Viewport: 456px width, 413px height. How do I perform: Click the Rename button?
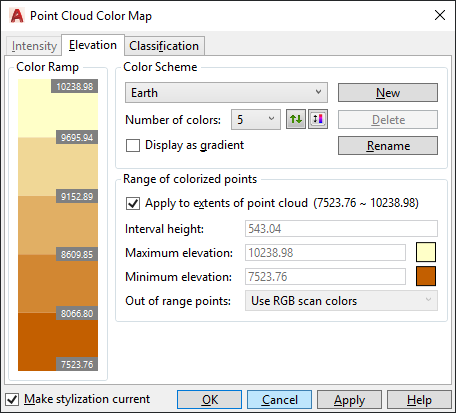coord(388,145)
